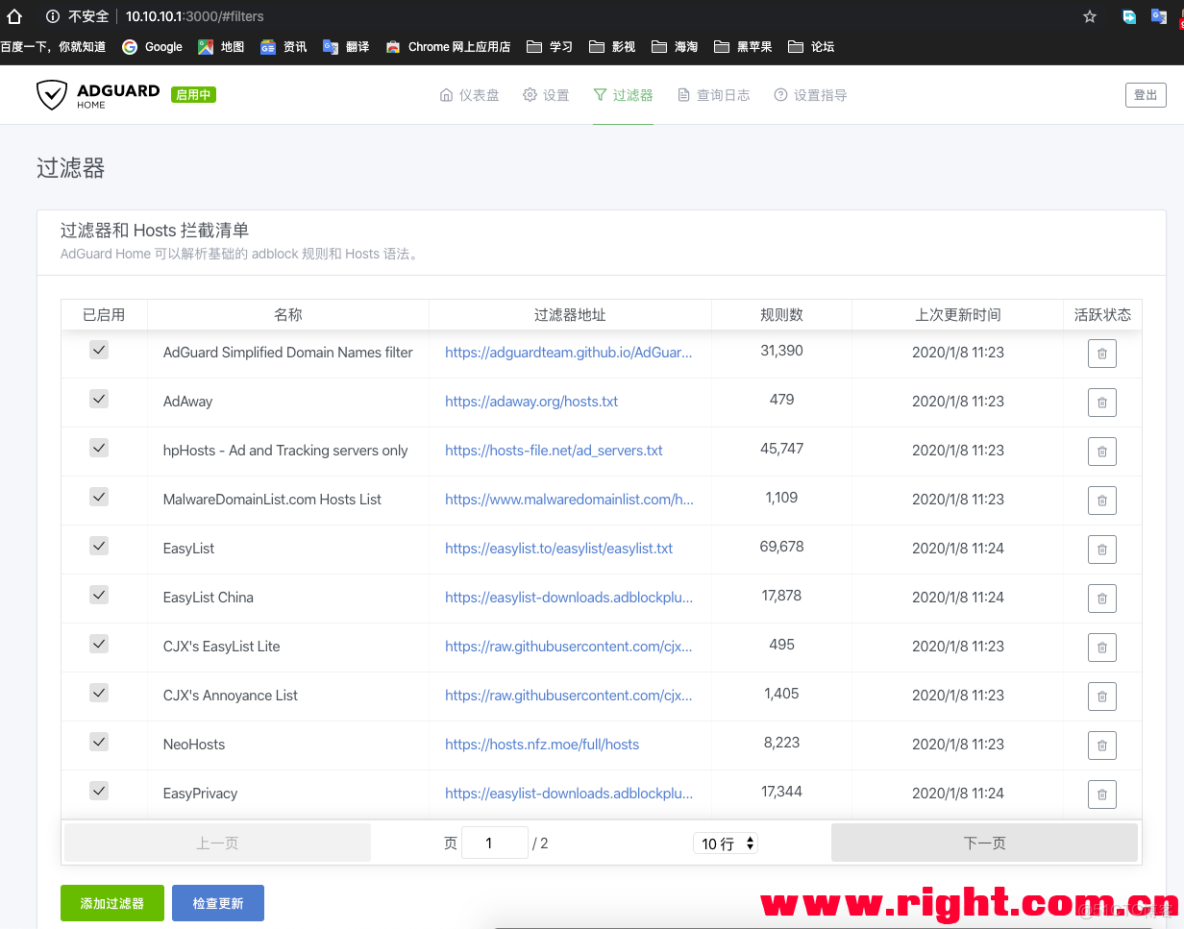Toggle the EasyPrivacy filter checkbox
Screen dimensions: 1184x929
click(x=98, y=790)
